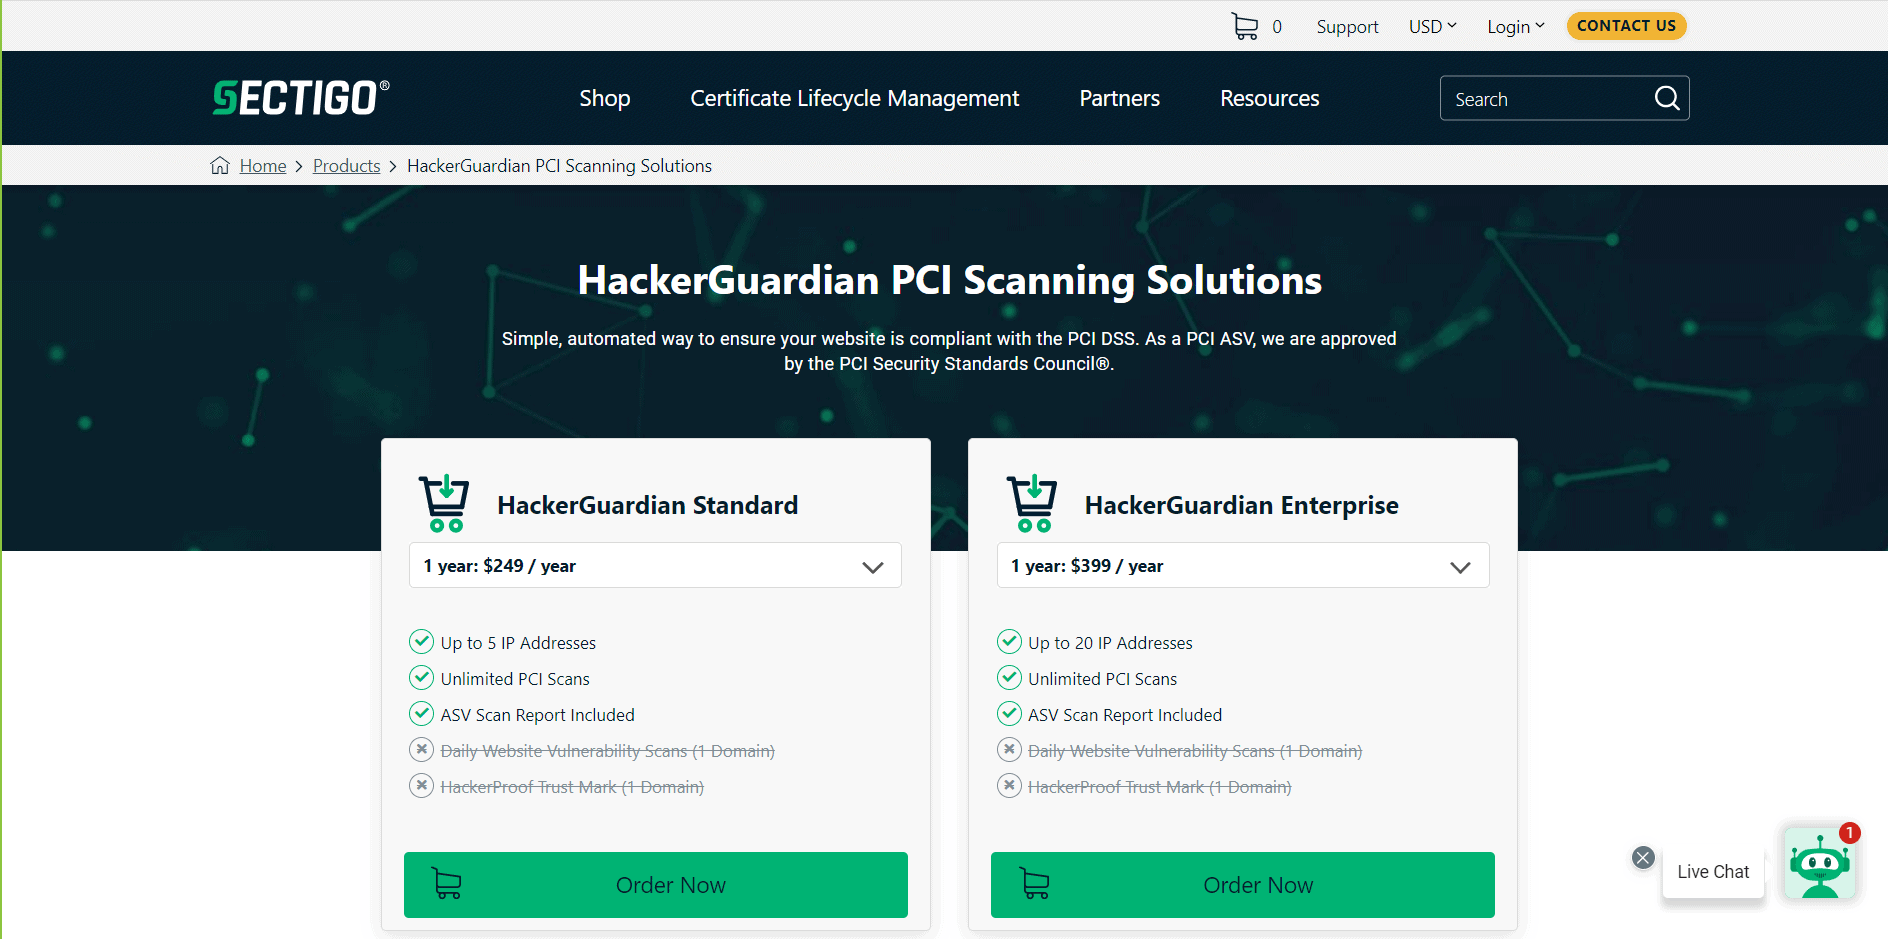This screenshot has width=1888, height=939.
Task: Click the cart icon above HackerGuardian Standard
Action: click(444, 502)
